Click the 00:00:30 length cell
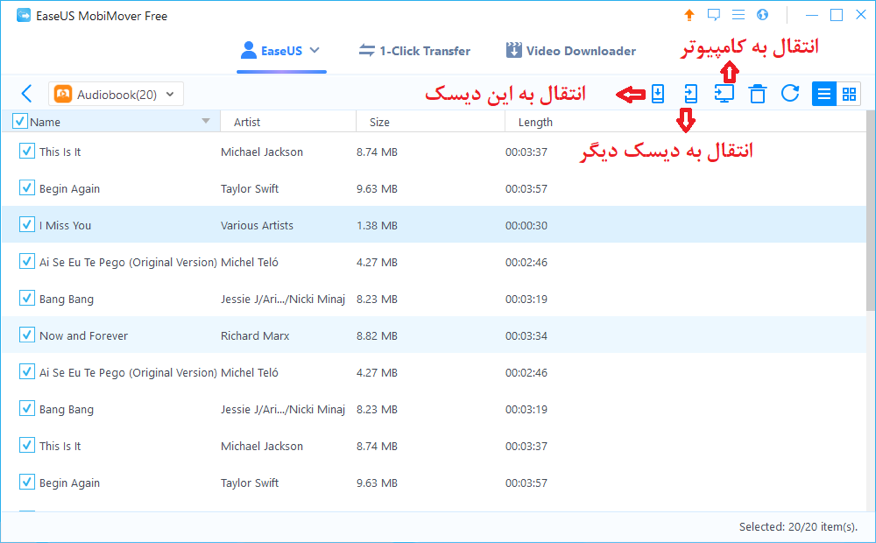Image resolution: width=876 pixels, height=543 pixels. coord(526,226)
